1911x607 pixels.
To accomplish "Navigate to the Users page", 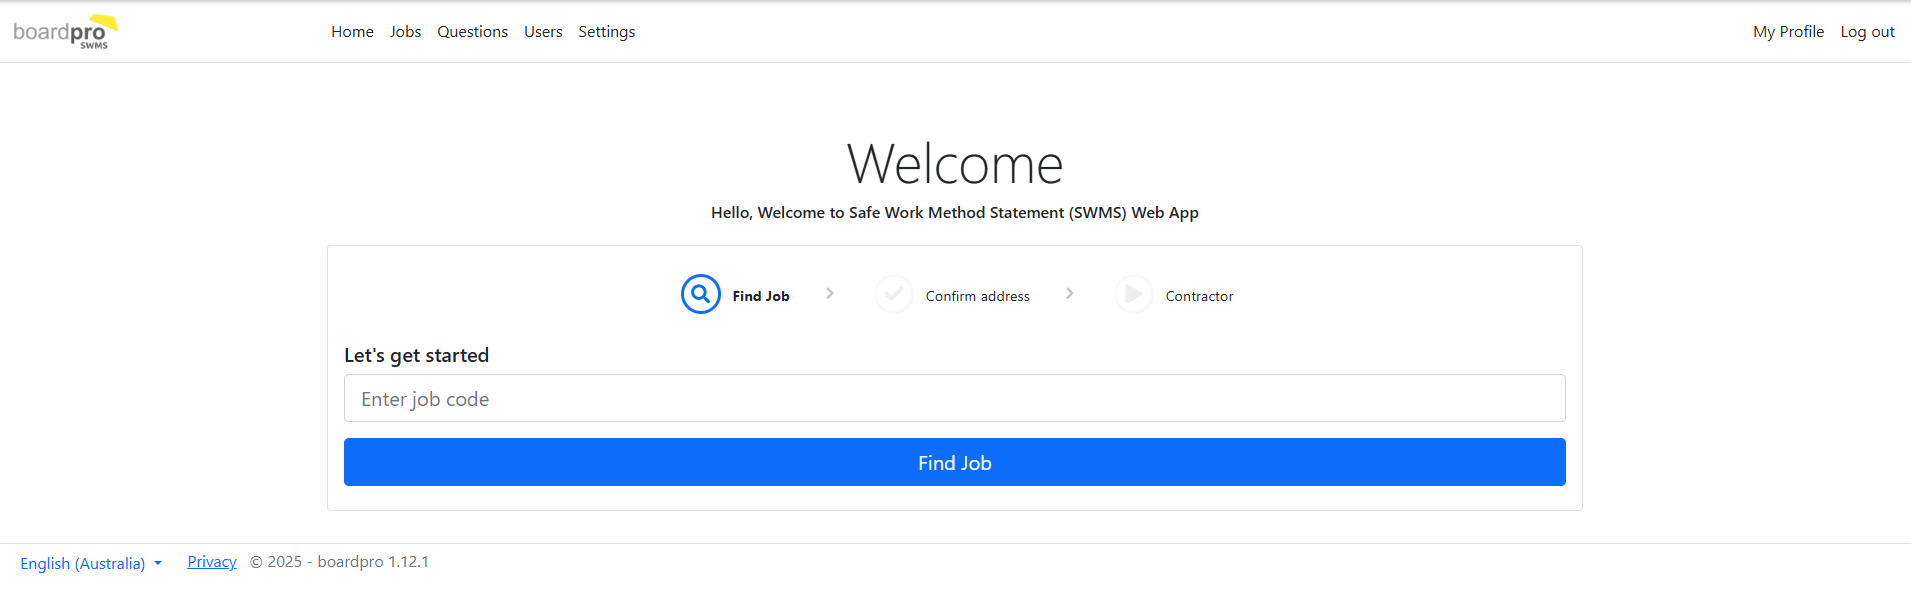I will click(543, 32).
